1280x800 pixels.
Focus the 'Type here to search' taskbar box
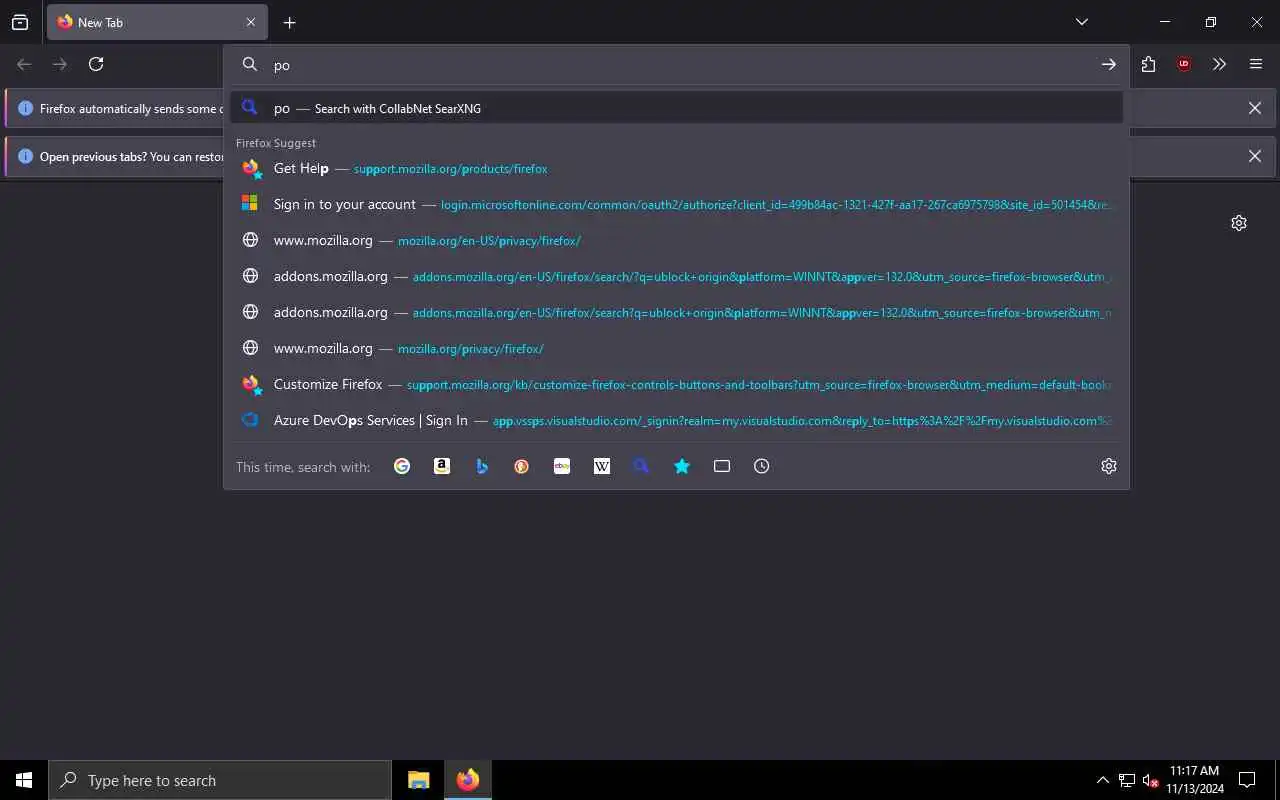tap(220, 780)
